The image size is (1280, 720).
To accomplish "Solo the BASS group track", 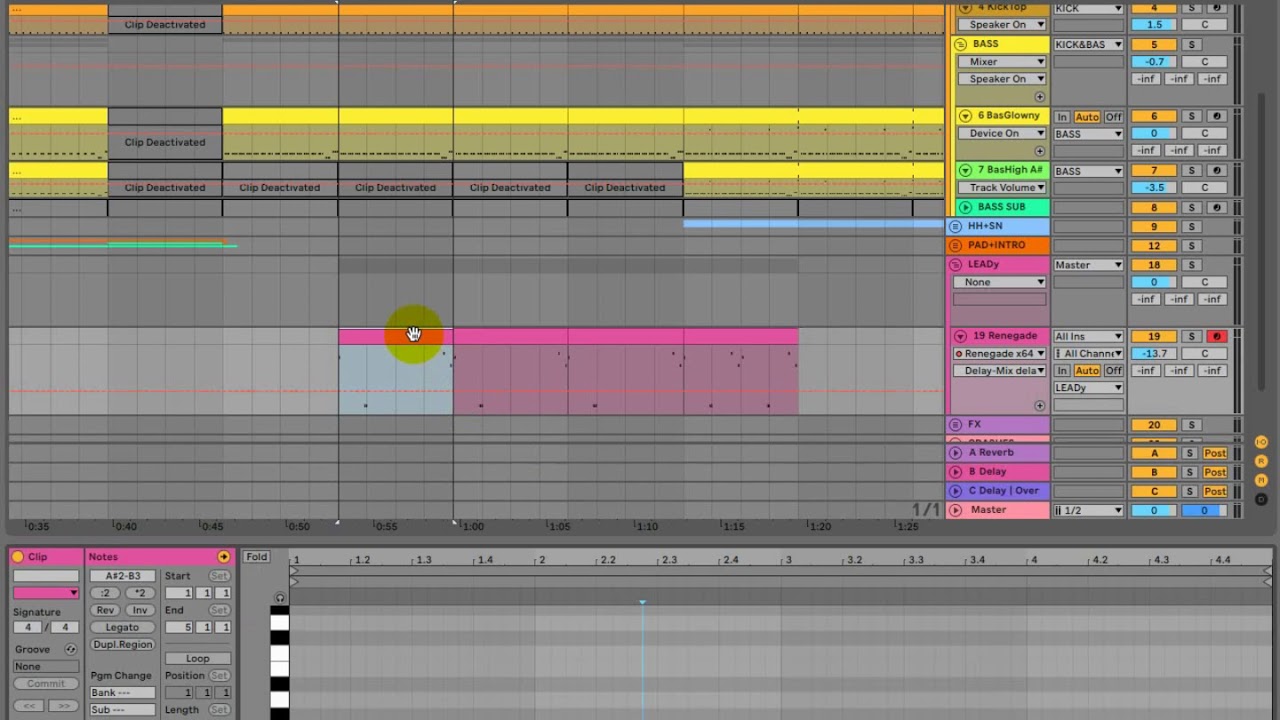I will point(1191,45).
